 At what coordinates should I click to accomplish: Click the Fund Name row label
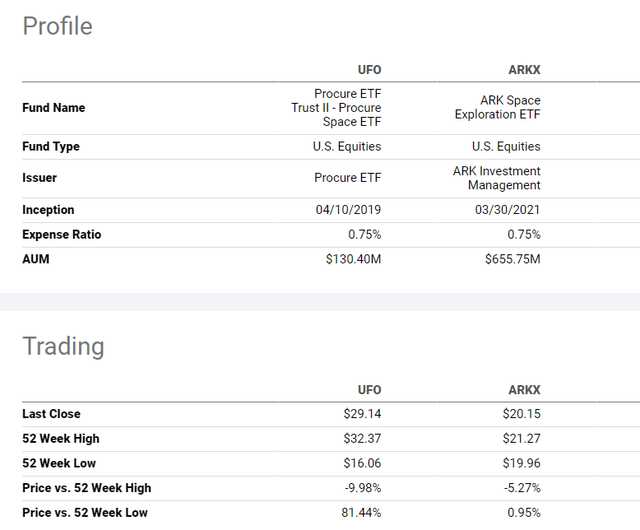point(54,108)
